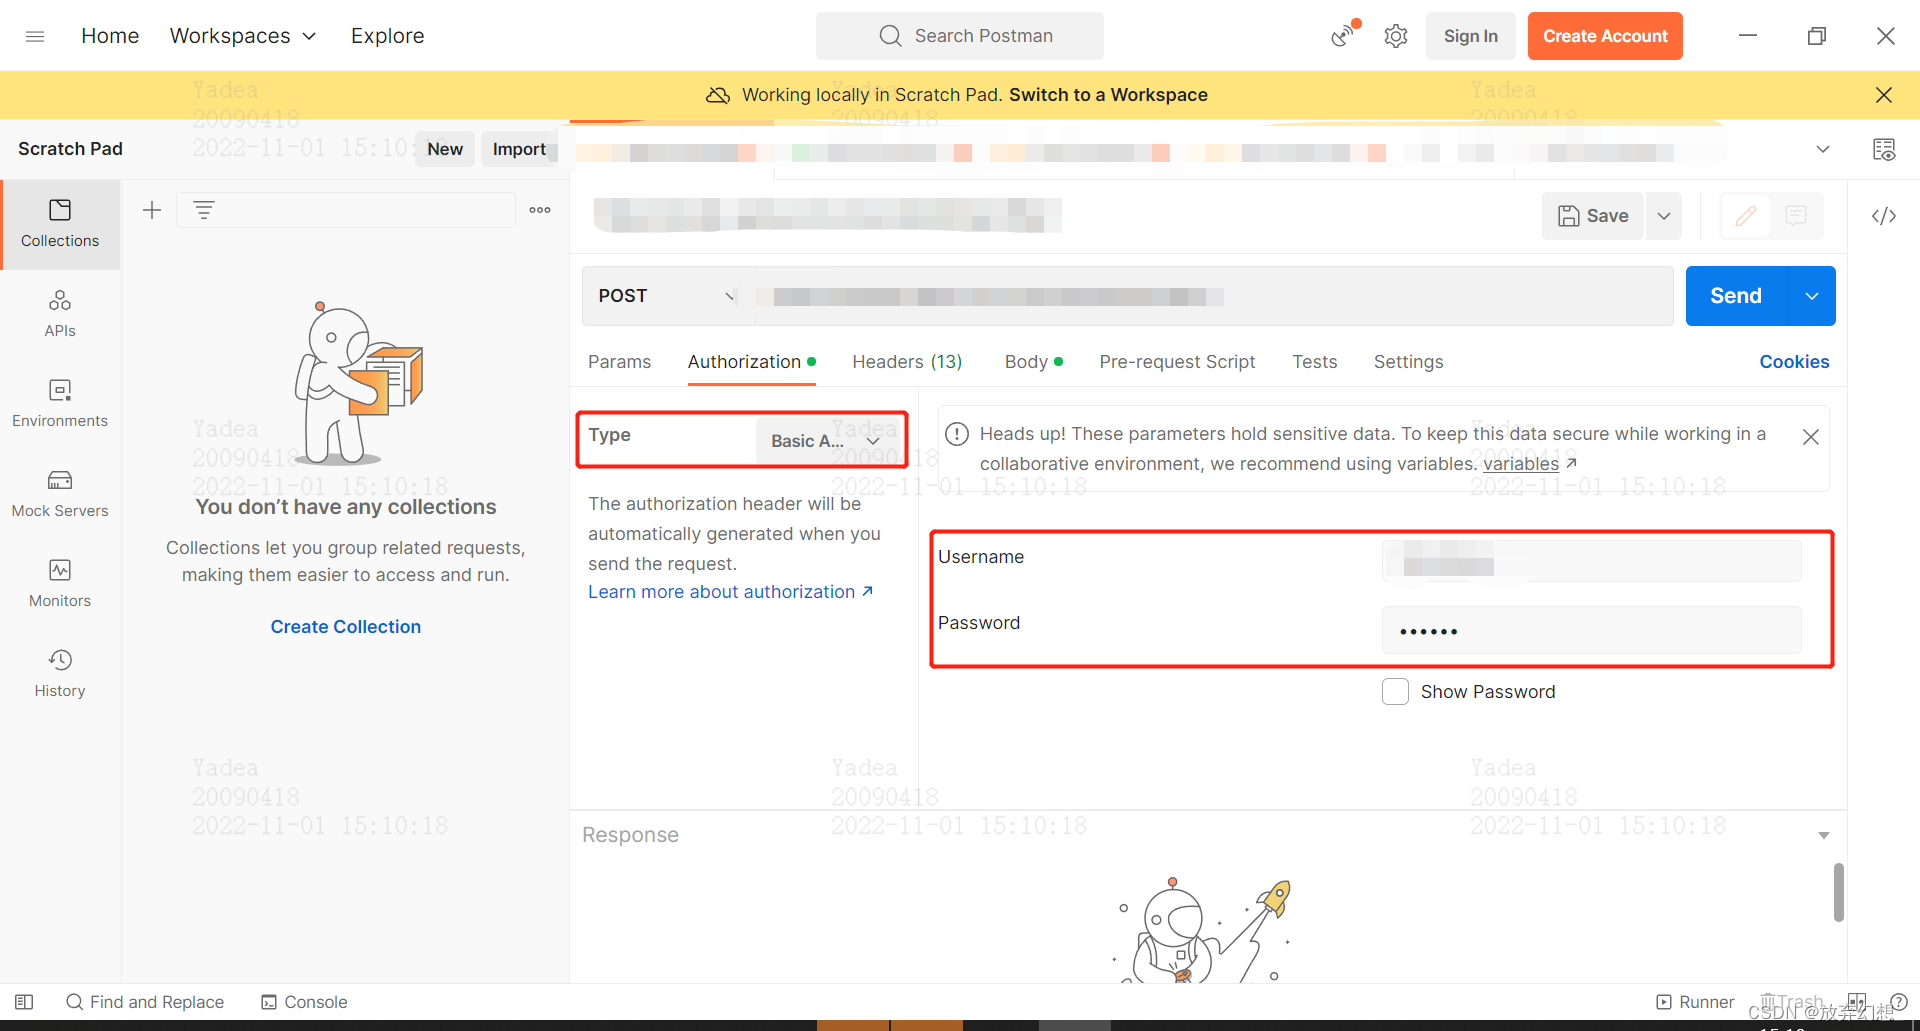Open the Environments sidebar section
Image resolution: width=1920 pixels, height=1031 pixels.
pyautogui.click(x=60, y=404)
